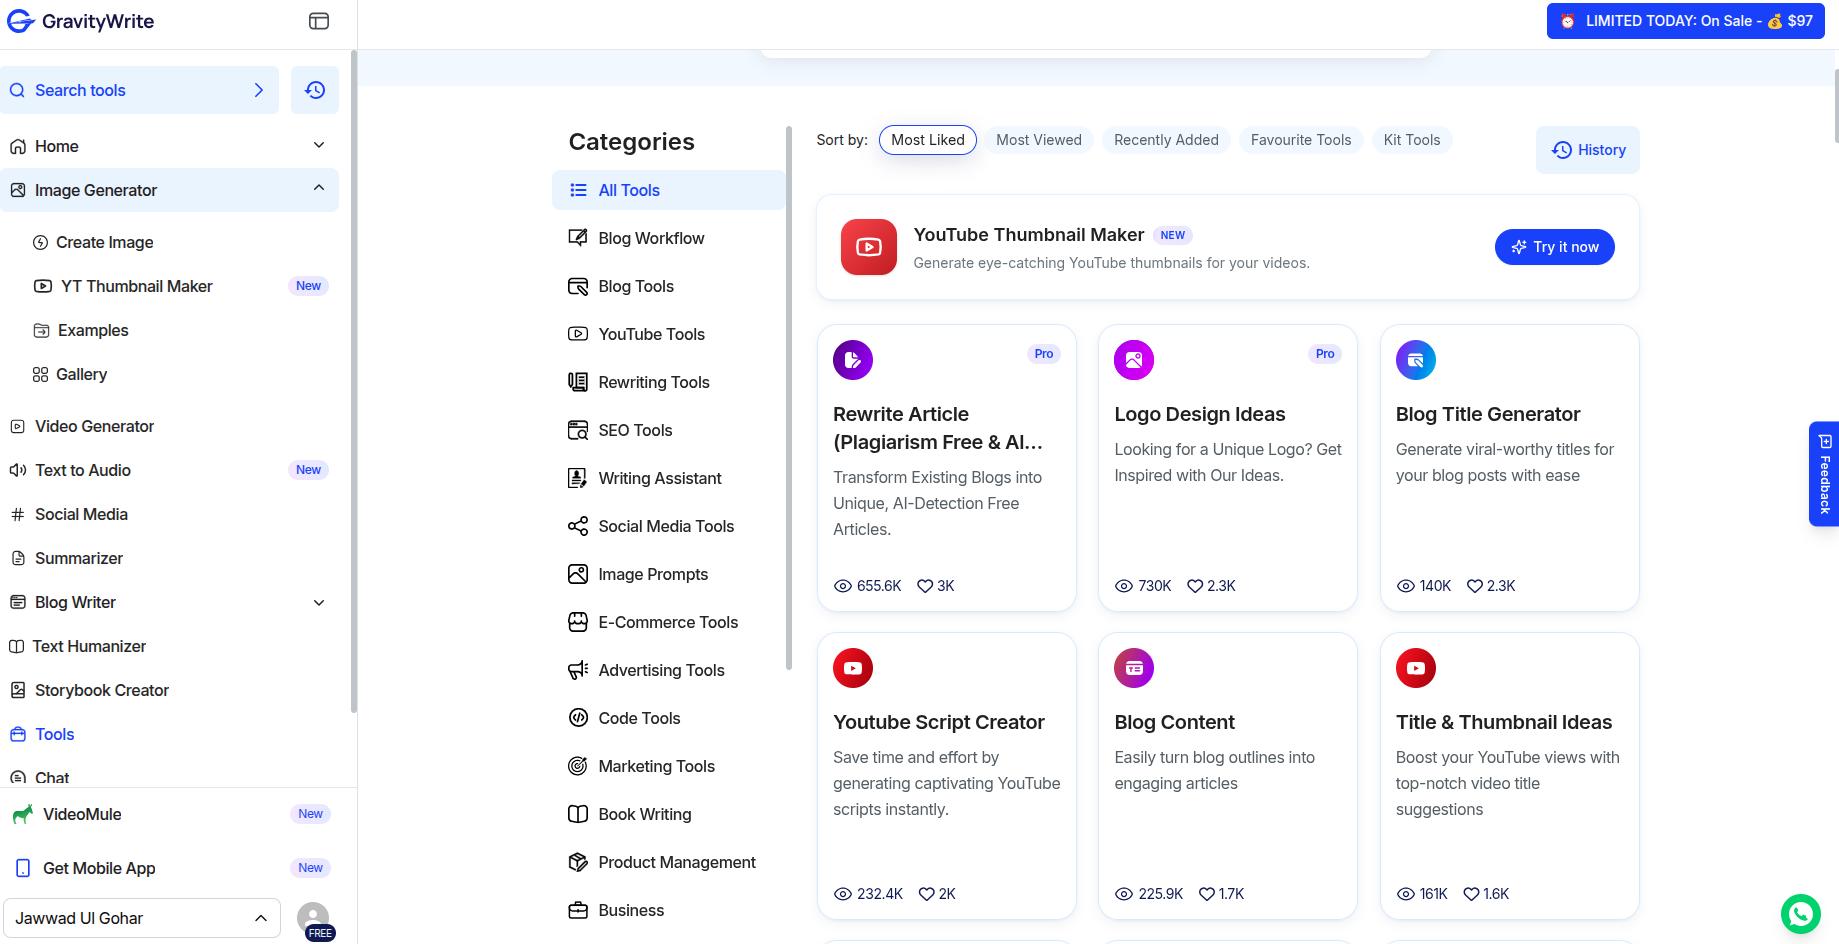Image resolution: width=1839 pixels, height=944 pixels.
Task: Click the Tools briefcase icon in sidebar
Action: coord(17,734)
